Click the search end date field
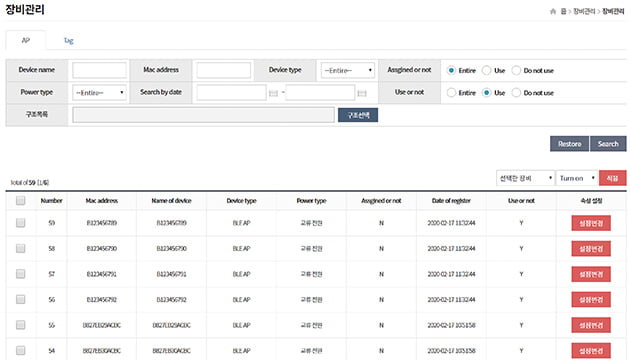 pyautogui.click(x=320, y=93)
